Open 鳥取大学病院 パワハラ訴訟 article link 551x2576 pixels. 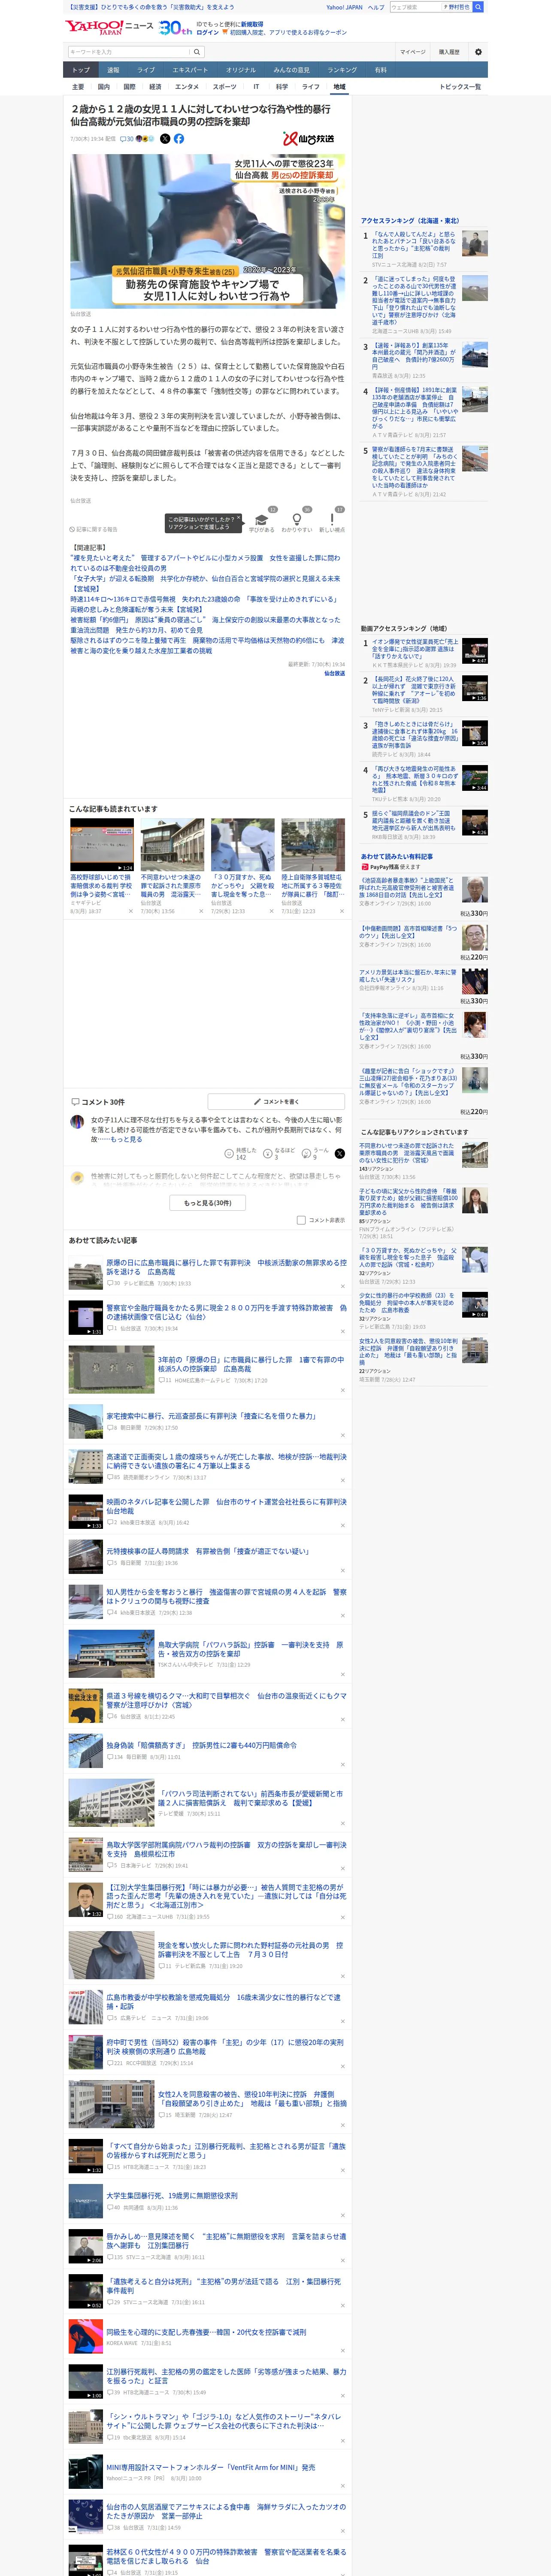[250, 1649]
